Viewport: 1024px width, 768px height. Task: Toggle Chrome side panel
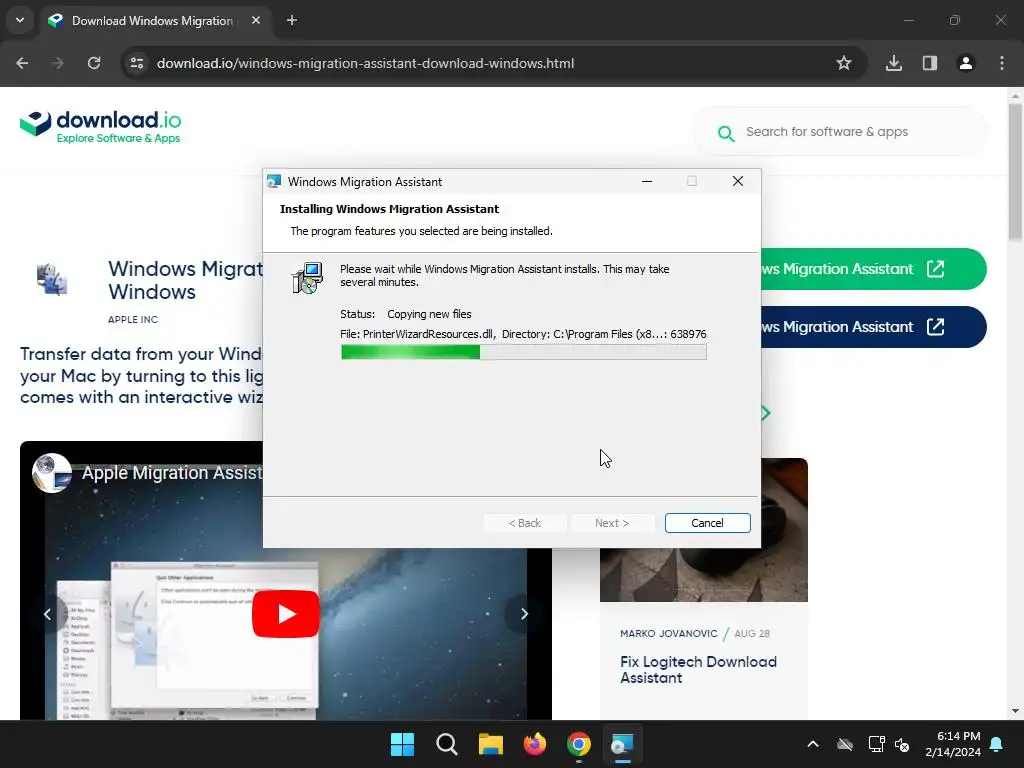pyautogui.click(x=930, y=63)
